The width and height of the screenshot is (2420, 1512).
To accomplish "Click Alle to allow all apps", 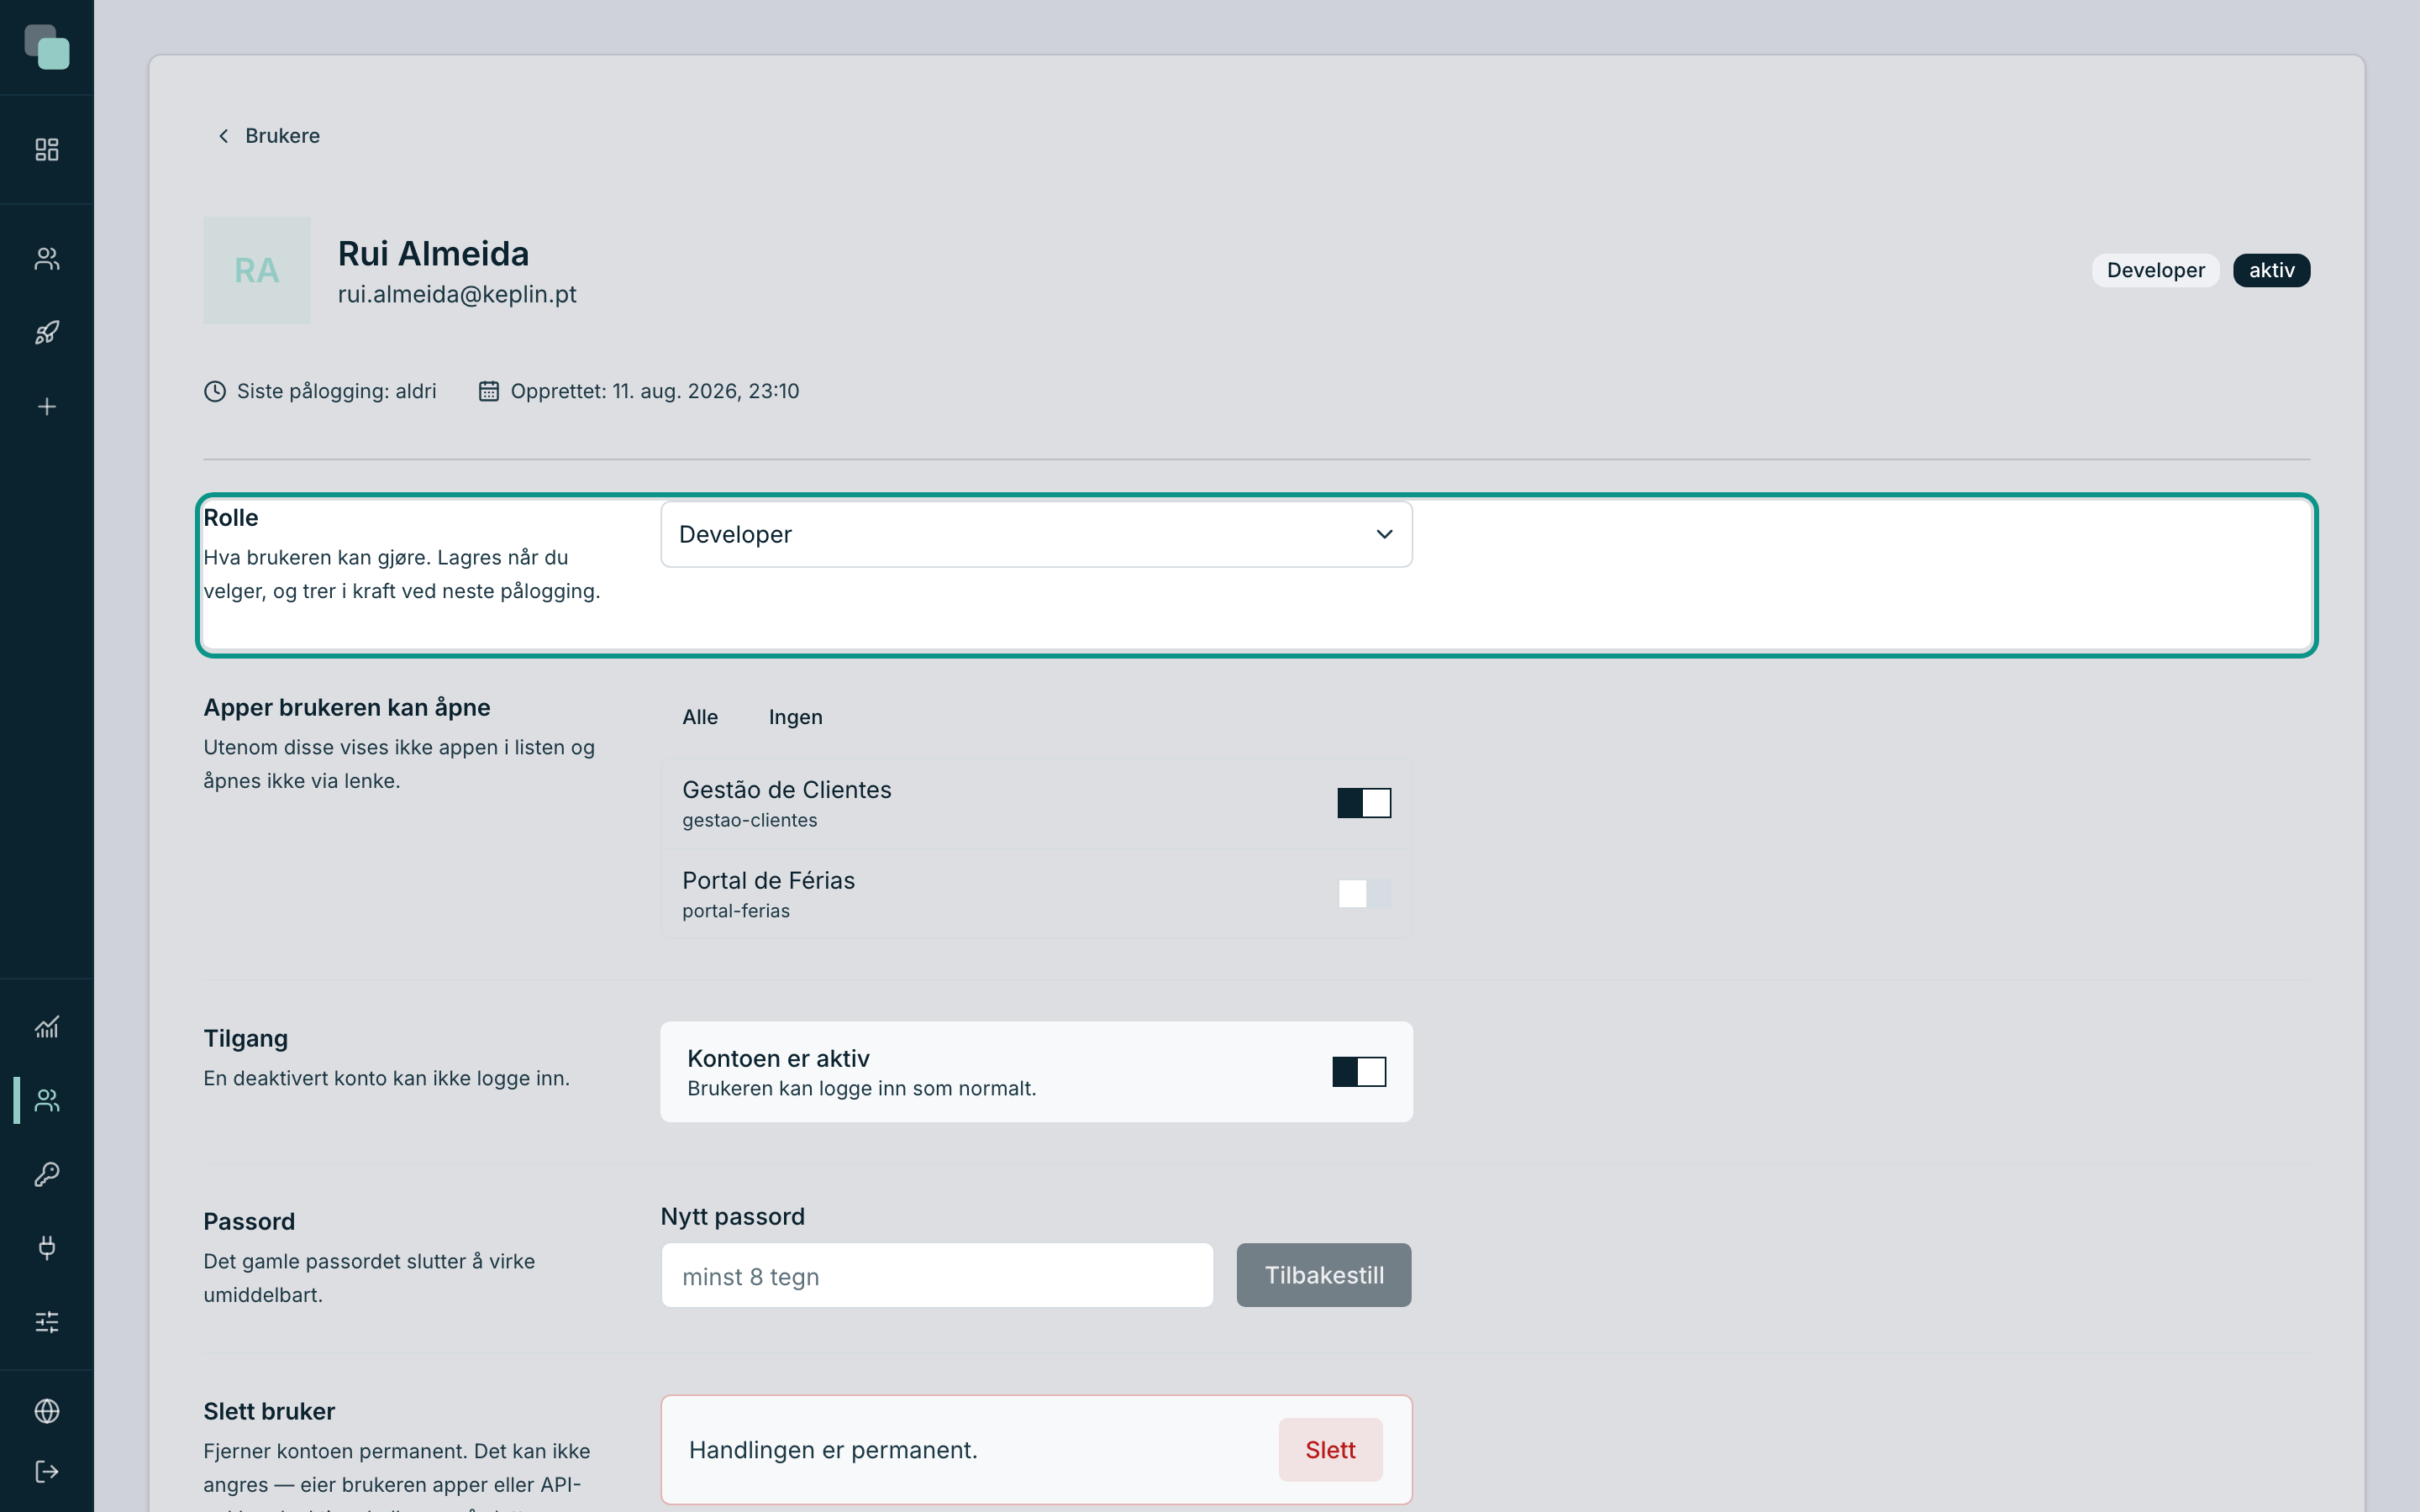I will tap(700, 717).
